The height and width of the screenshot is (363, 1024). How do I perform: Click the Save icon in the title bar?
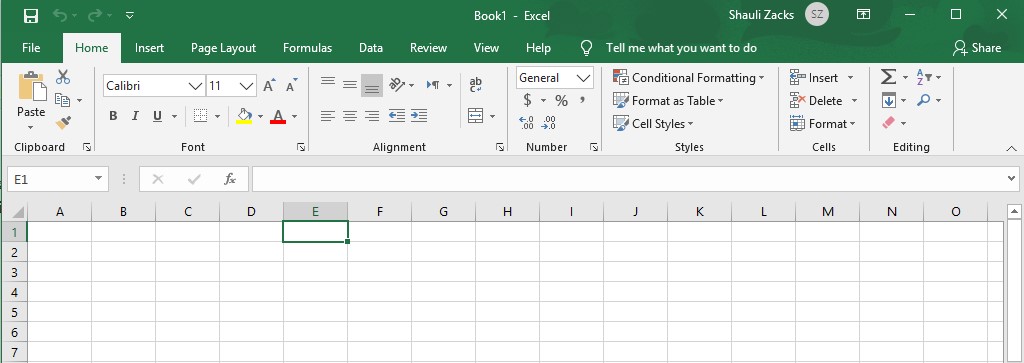coord(31,15)
